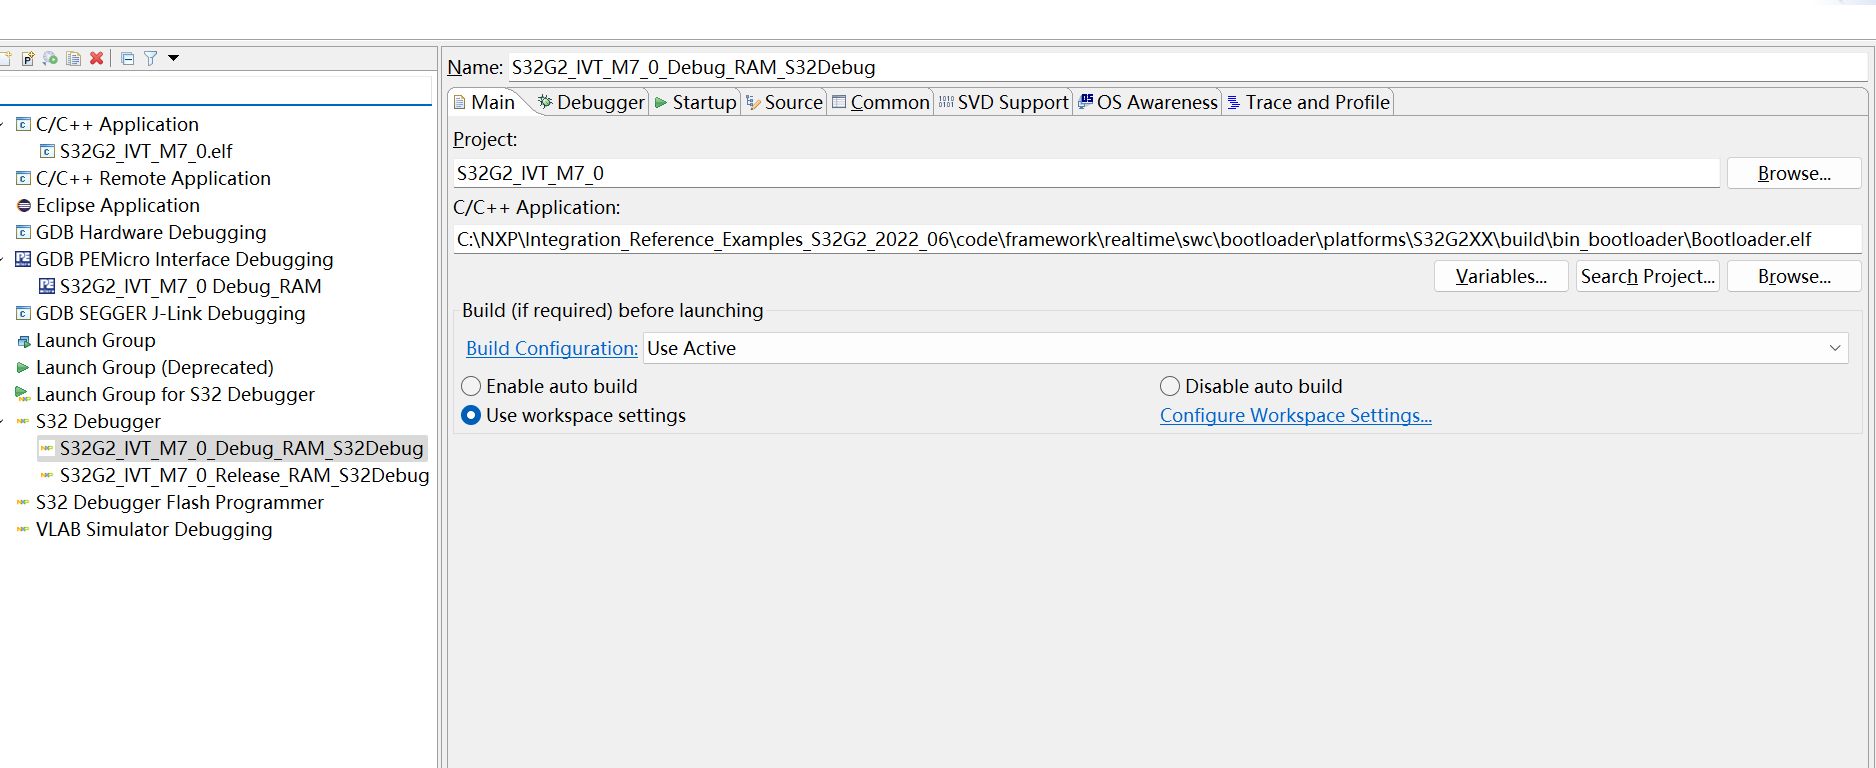Choose Use workspace settings radio option

(471, 415)
